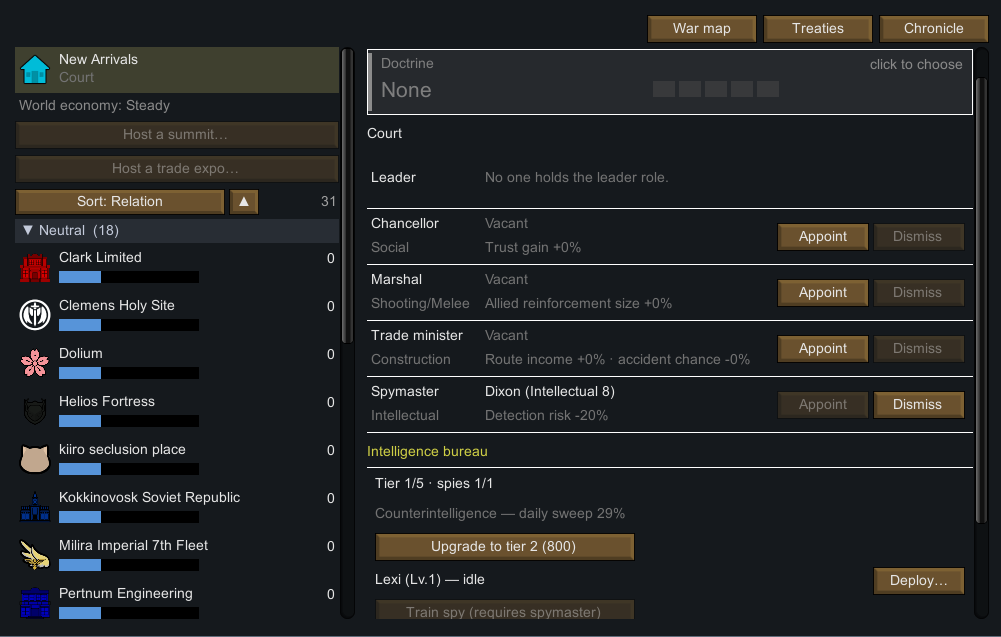Viewport: 1001px width, 637px height.
Task: Dismiss the Spymaster Dixon
Action: [x=917, y=405]
